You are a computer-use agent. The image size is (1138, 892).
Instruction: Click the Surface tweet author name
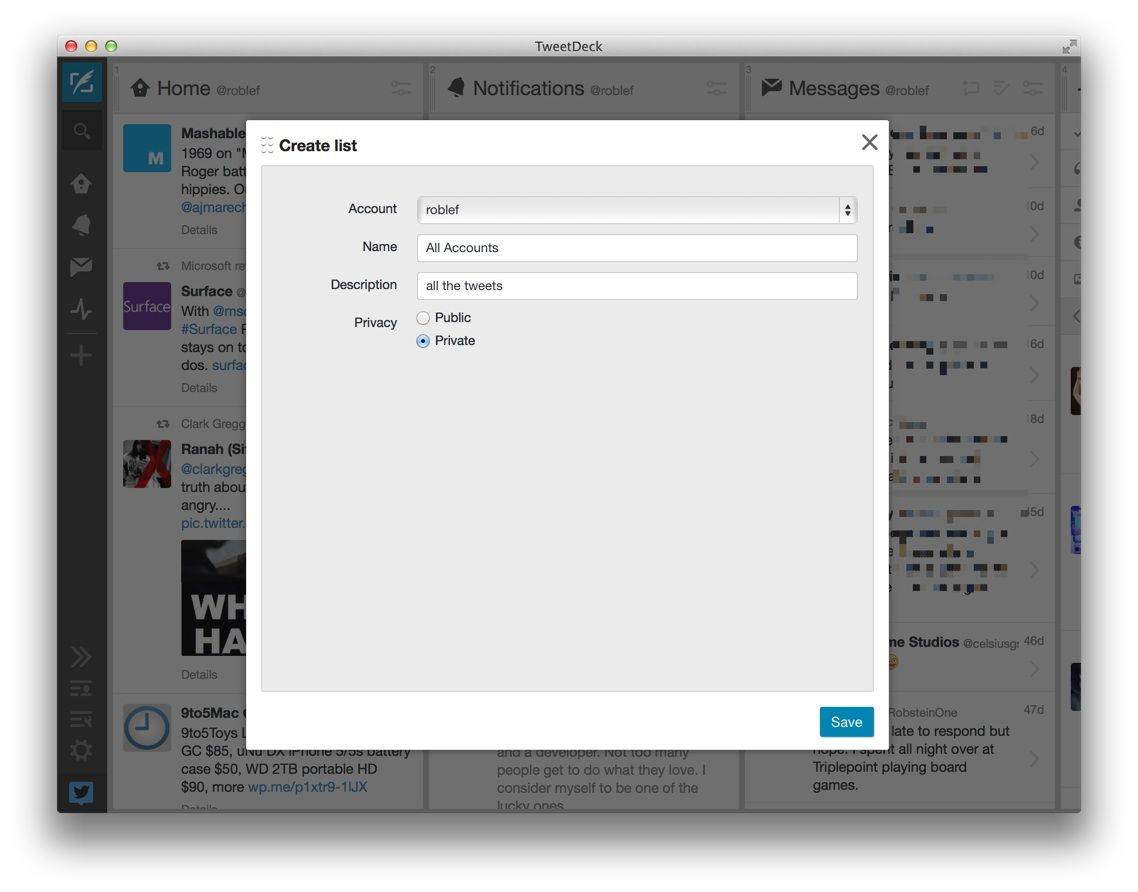click(x=207, y=291)
